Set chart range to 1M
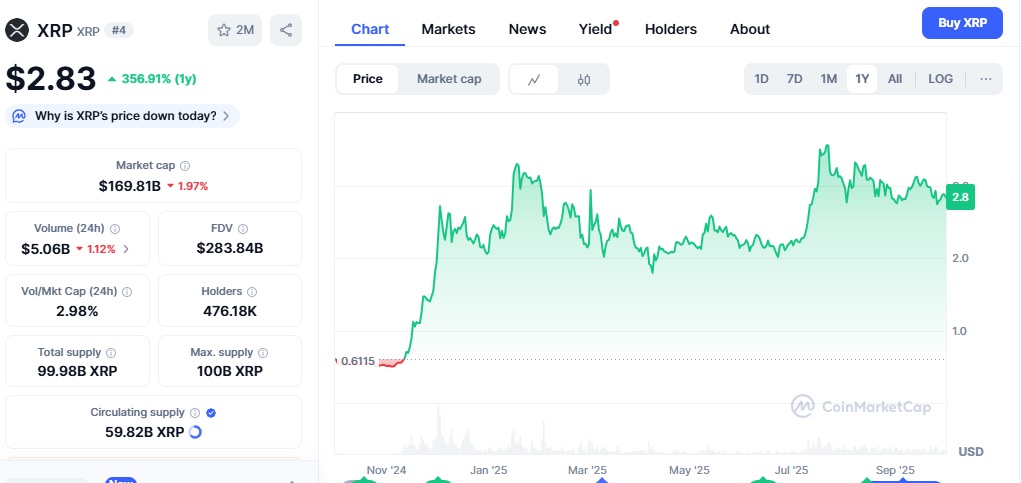 coord(828,79)
